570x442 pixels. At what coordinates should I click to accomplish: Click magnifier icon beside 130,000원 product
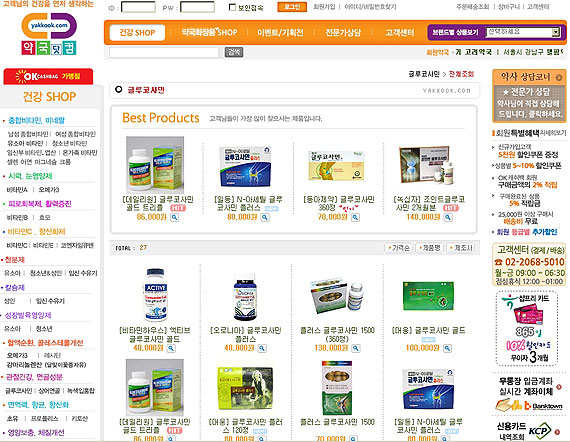pos(356,348)
